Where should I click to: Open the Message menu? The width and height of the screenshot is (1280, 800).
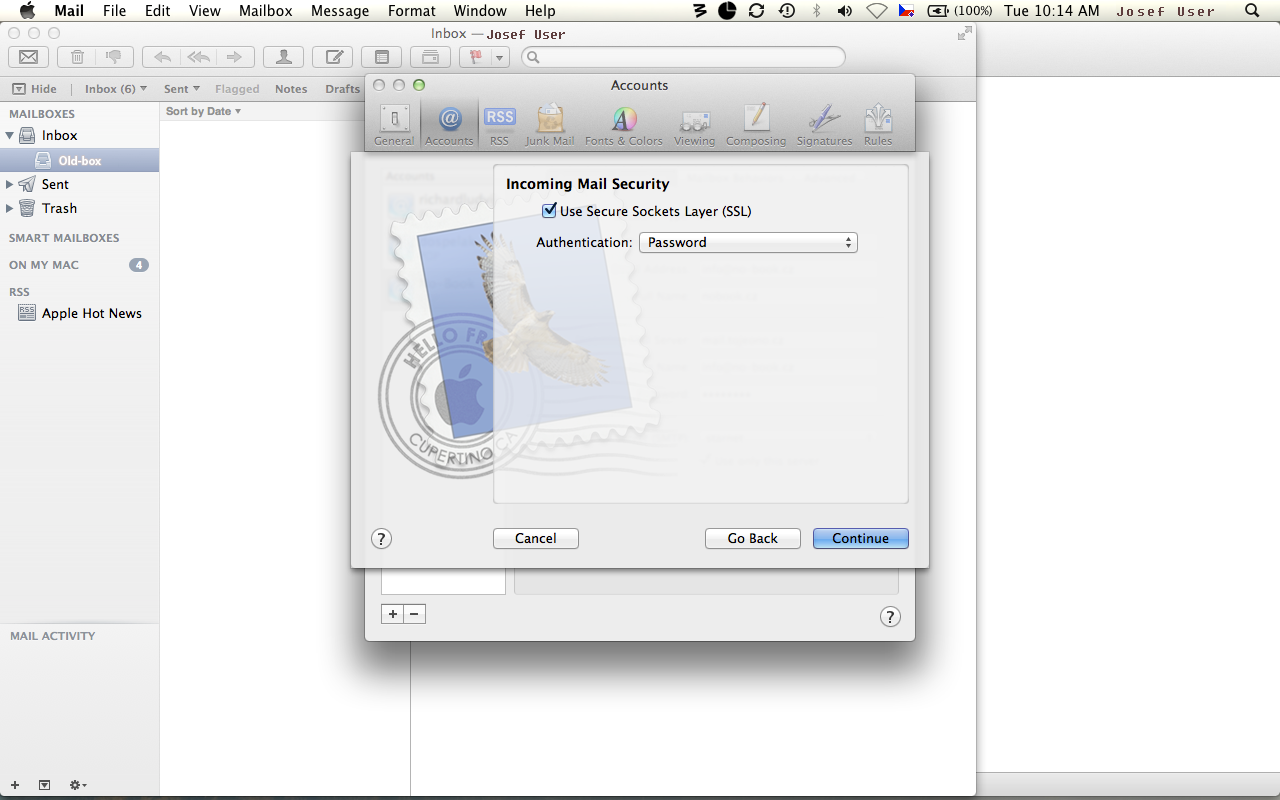340,11
